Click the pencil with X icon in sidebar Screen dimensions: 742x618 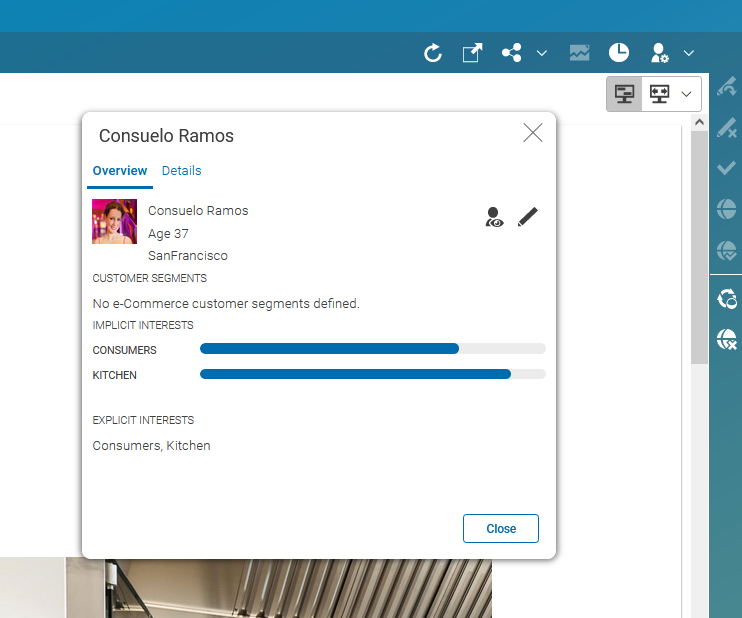click(x=726, y=127)
